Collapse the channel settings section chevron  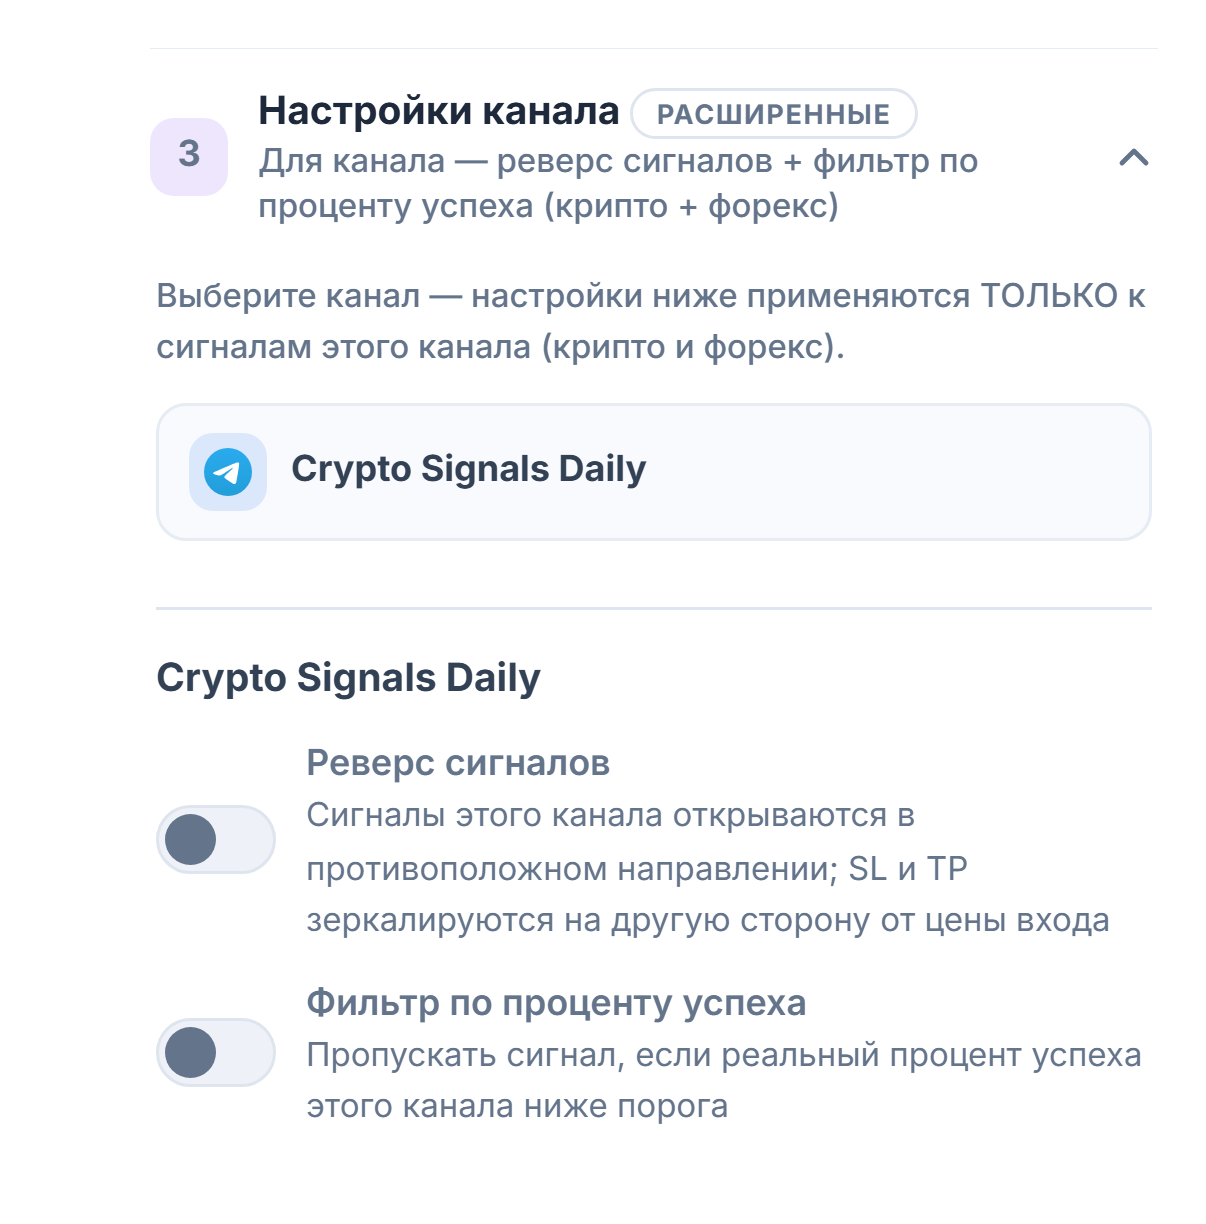point(1133,158)
